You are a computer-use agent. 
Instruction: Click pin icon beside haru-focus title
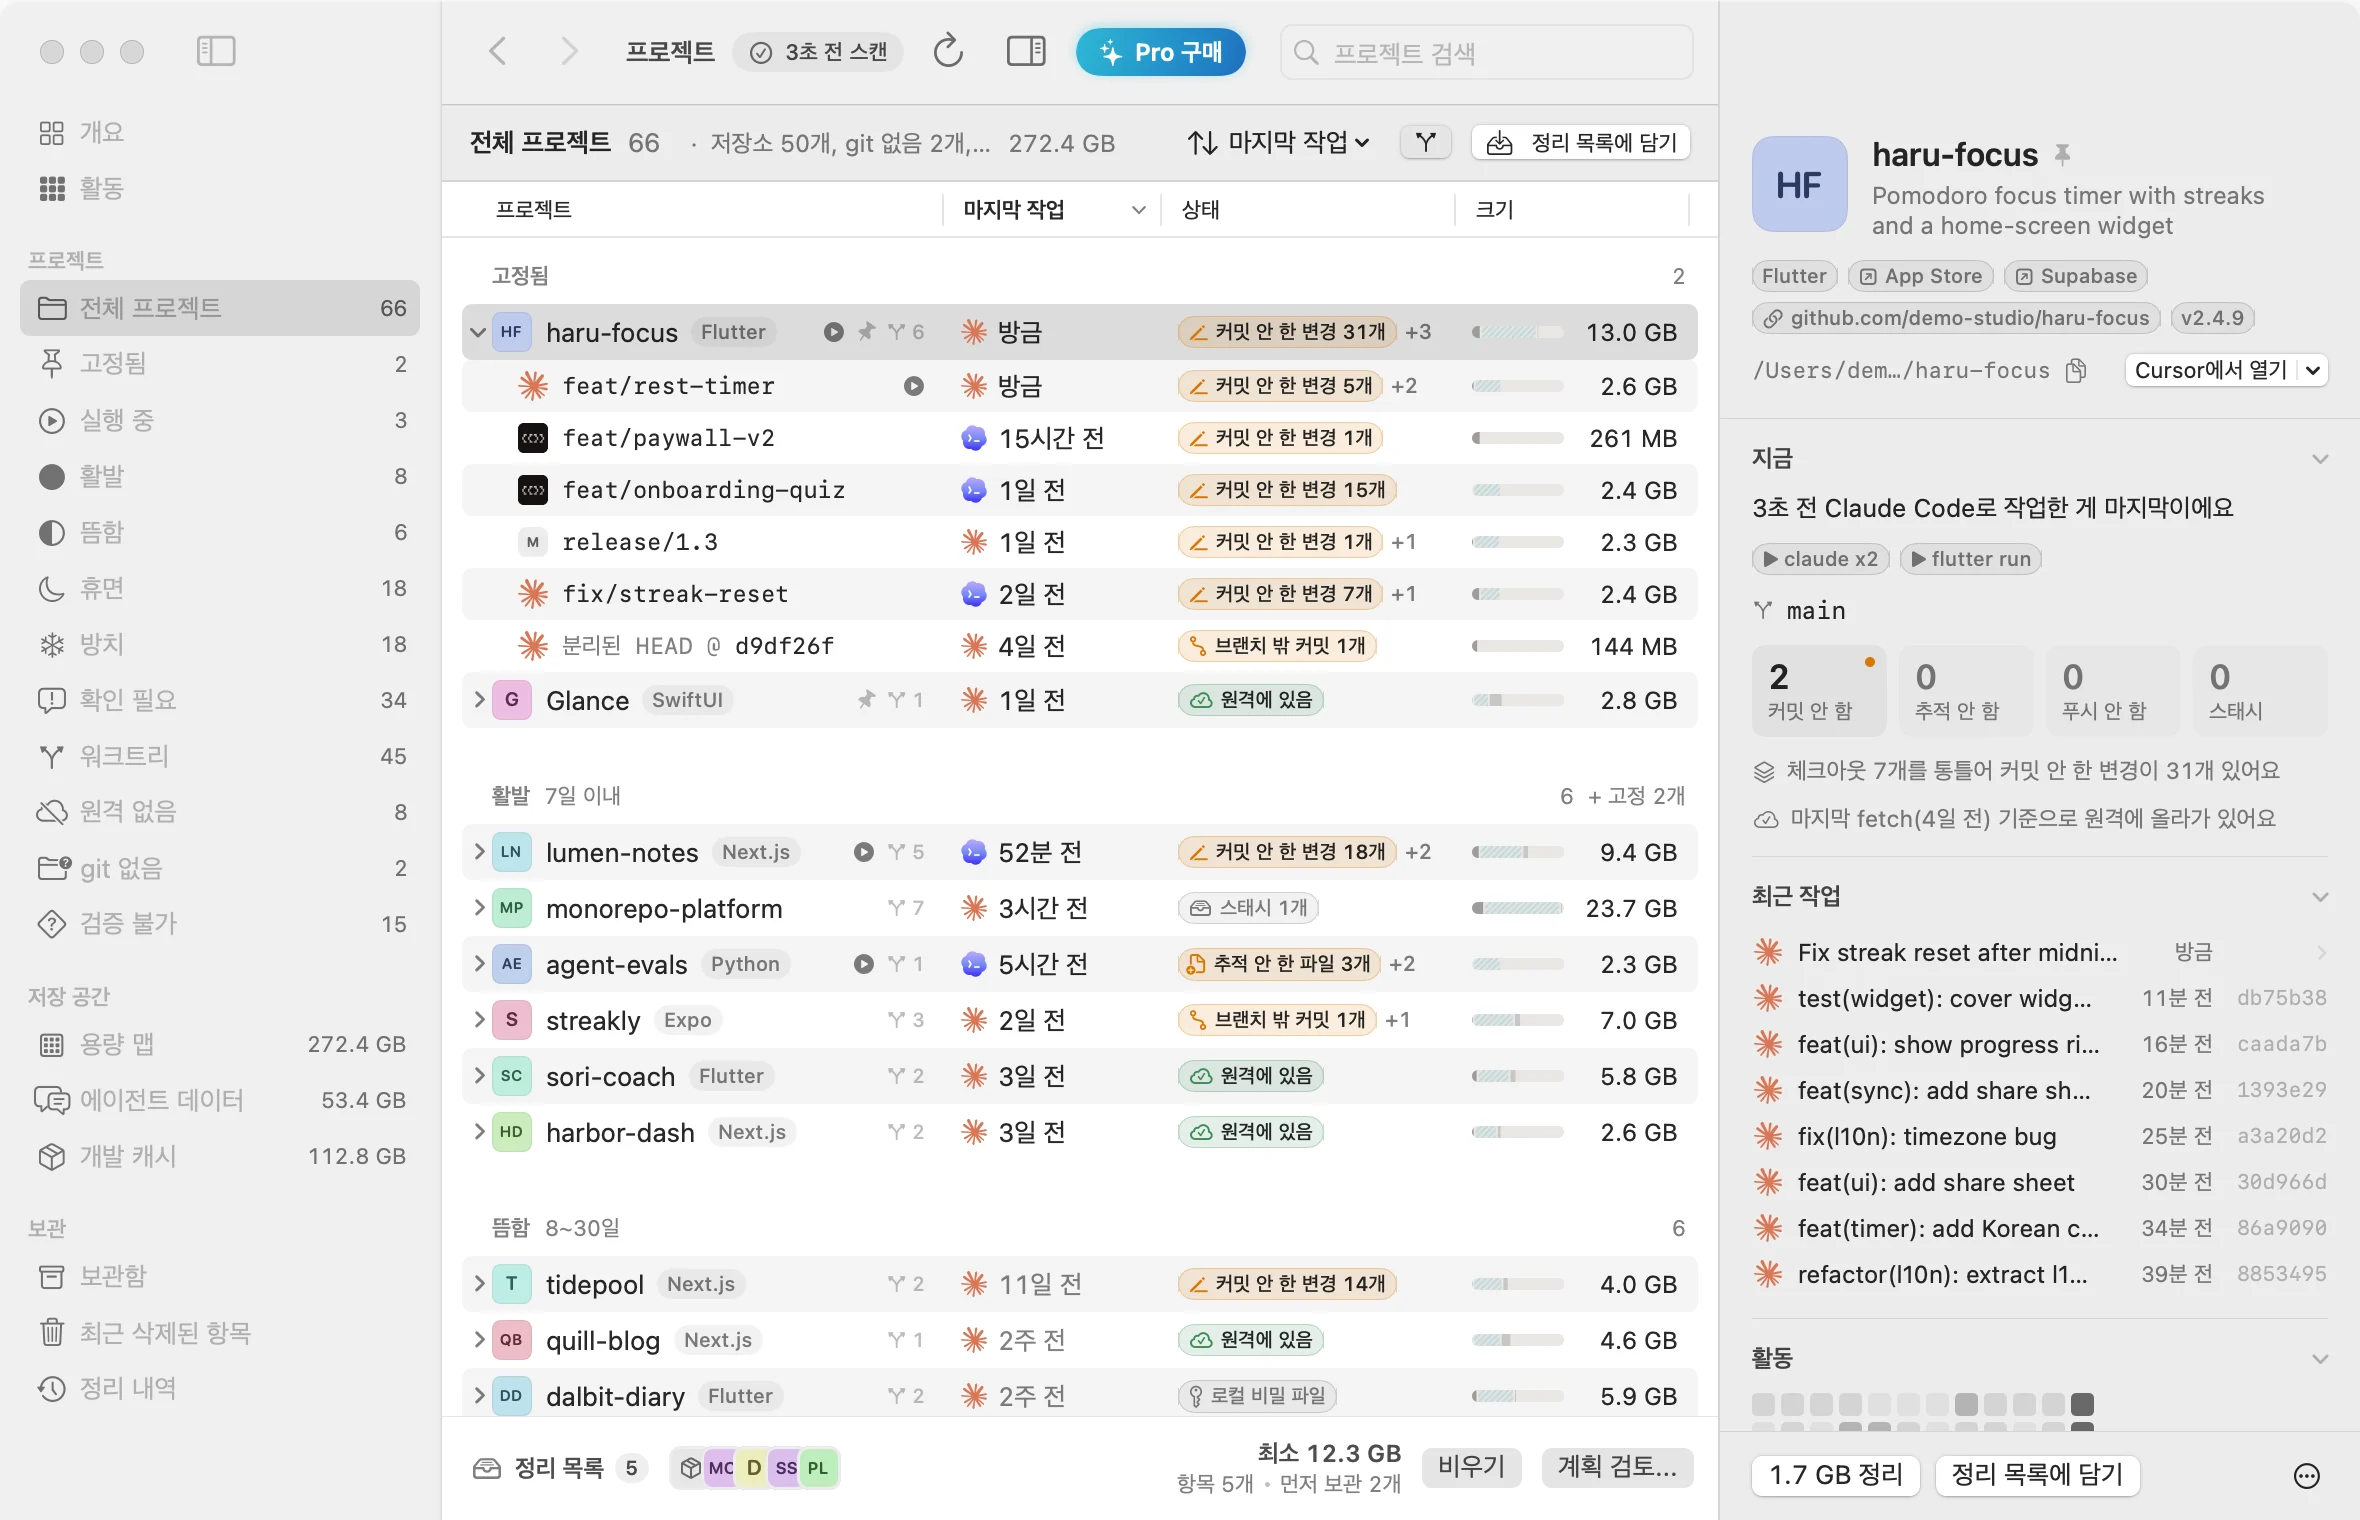pyautogui.click(x=2062, y=155)
